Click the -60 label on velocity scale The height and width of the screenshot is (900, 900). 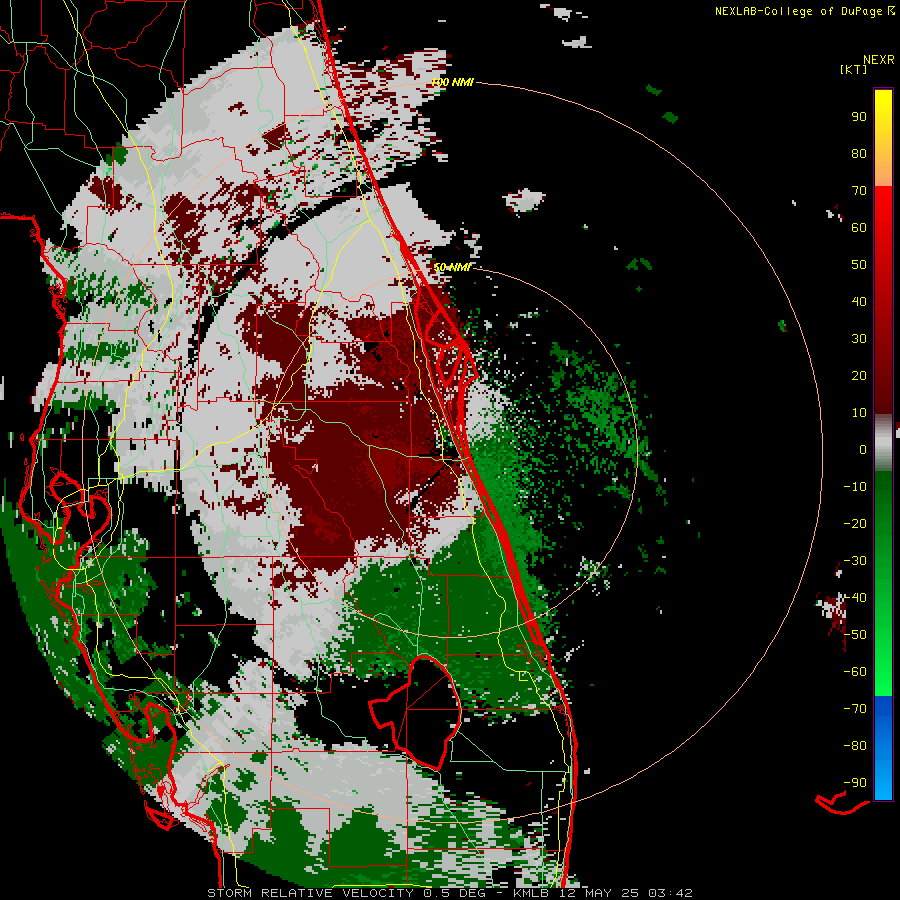855,672
